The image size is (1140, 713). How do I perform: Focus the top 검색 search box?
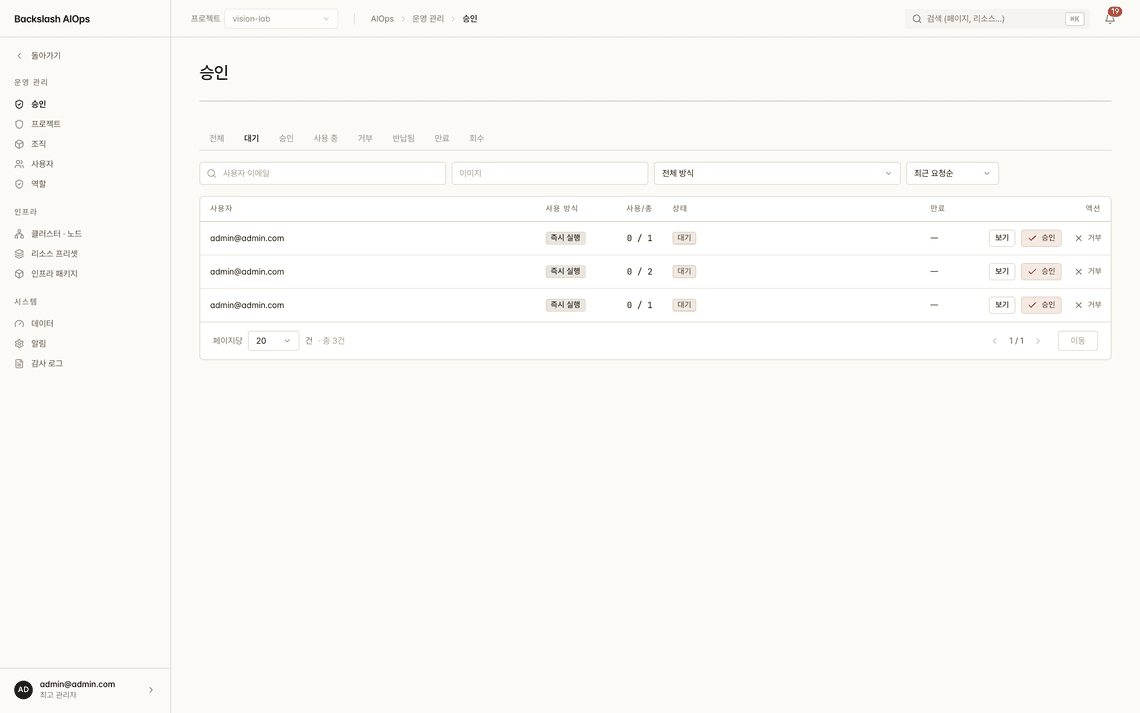(x=997, y=19)
